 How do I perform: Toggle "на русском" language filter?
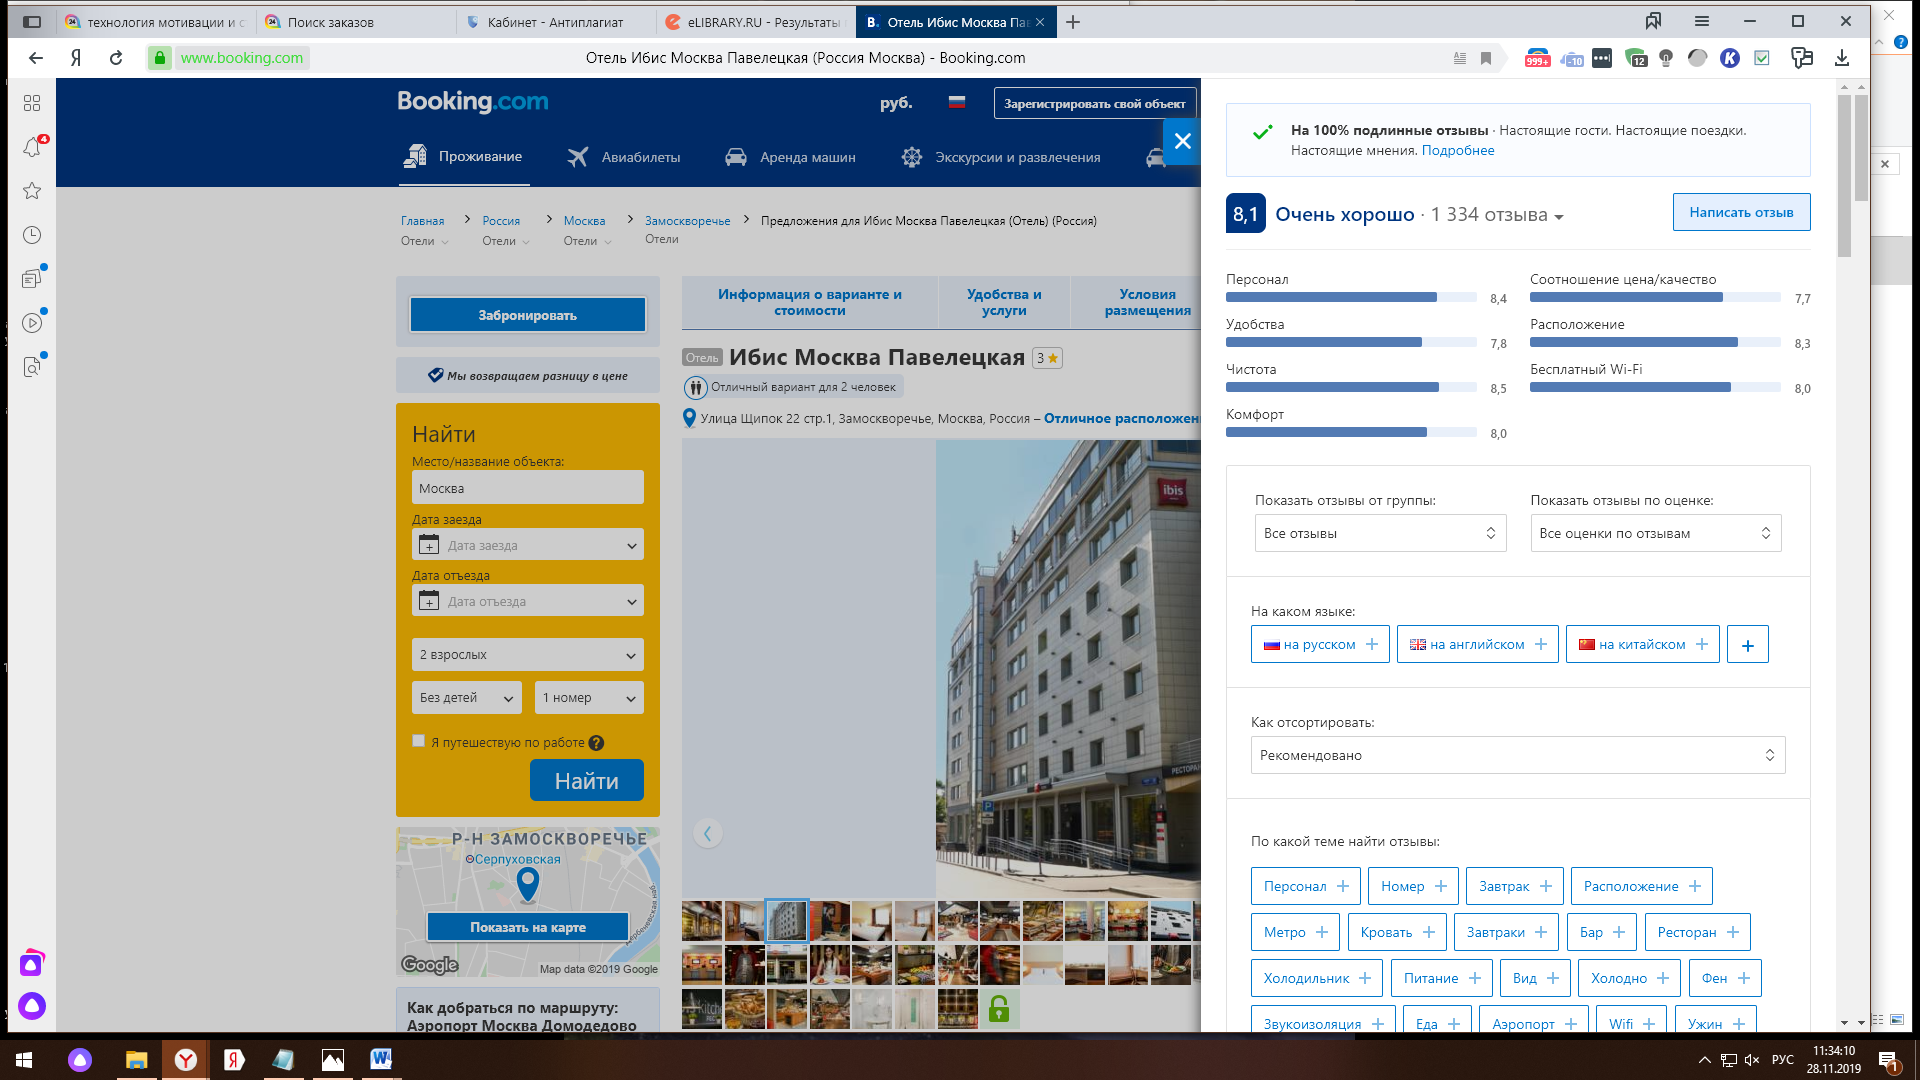coord(1320,645)
